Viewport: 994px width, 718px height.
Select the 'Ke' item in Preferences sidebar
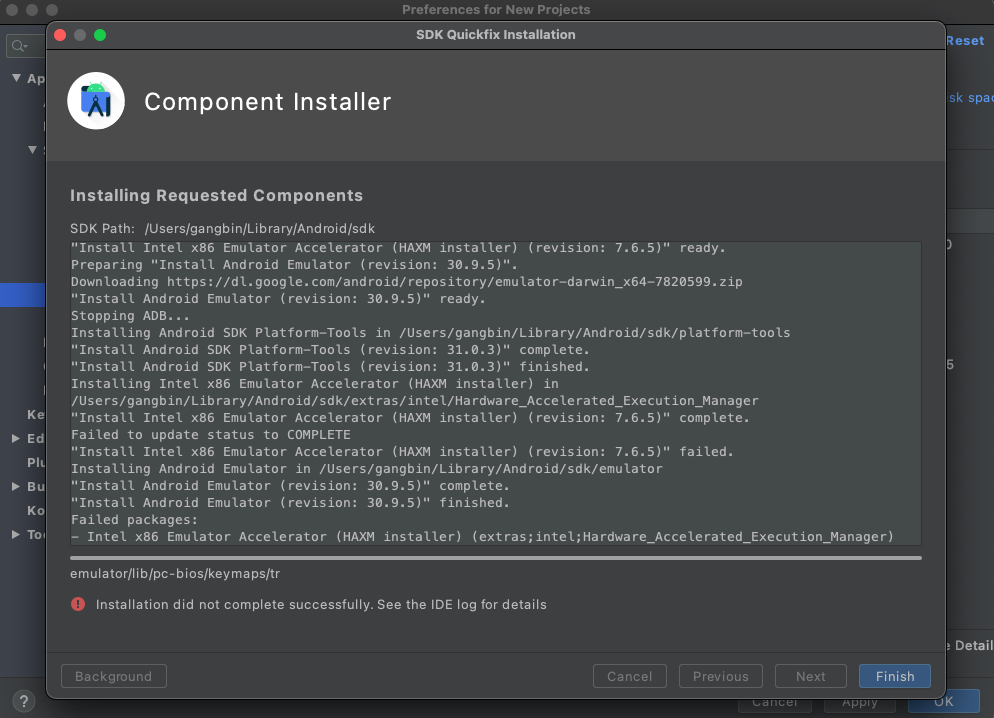pos(35,414)
